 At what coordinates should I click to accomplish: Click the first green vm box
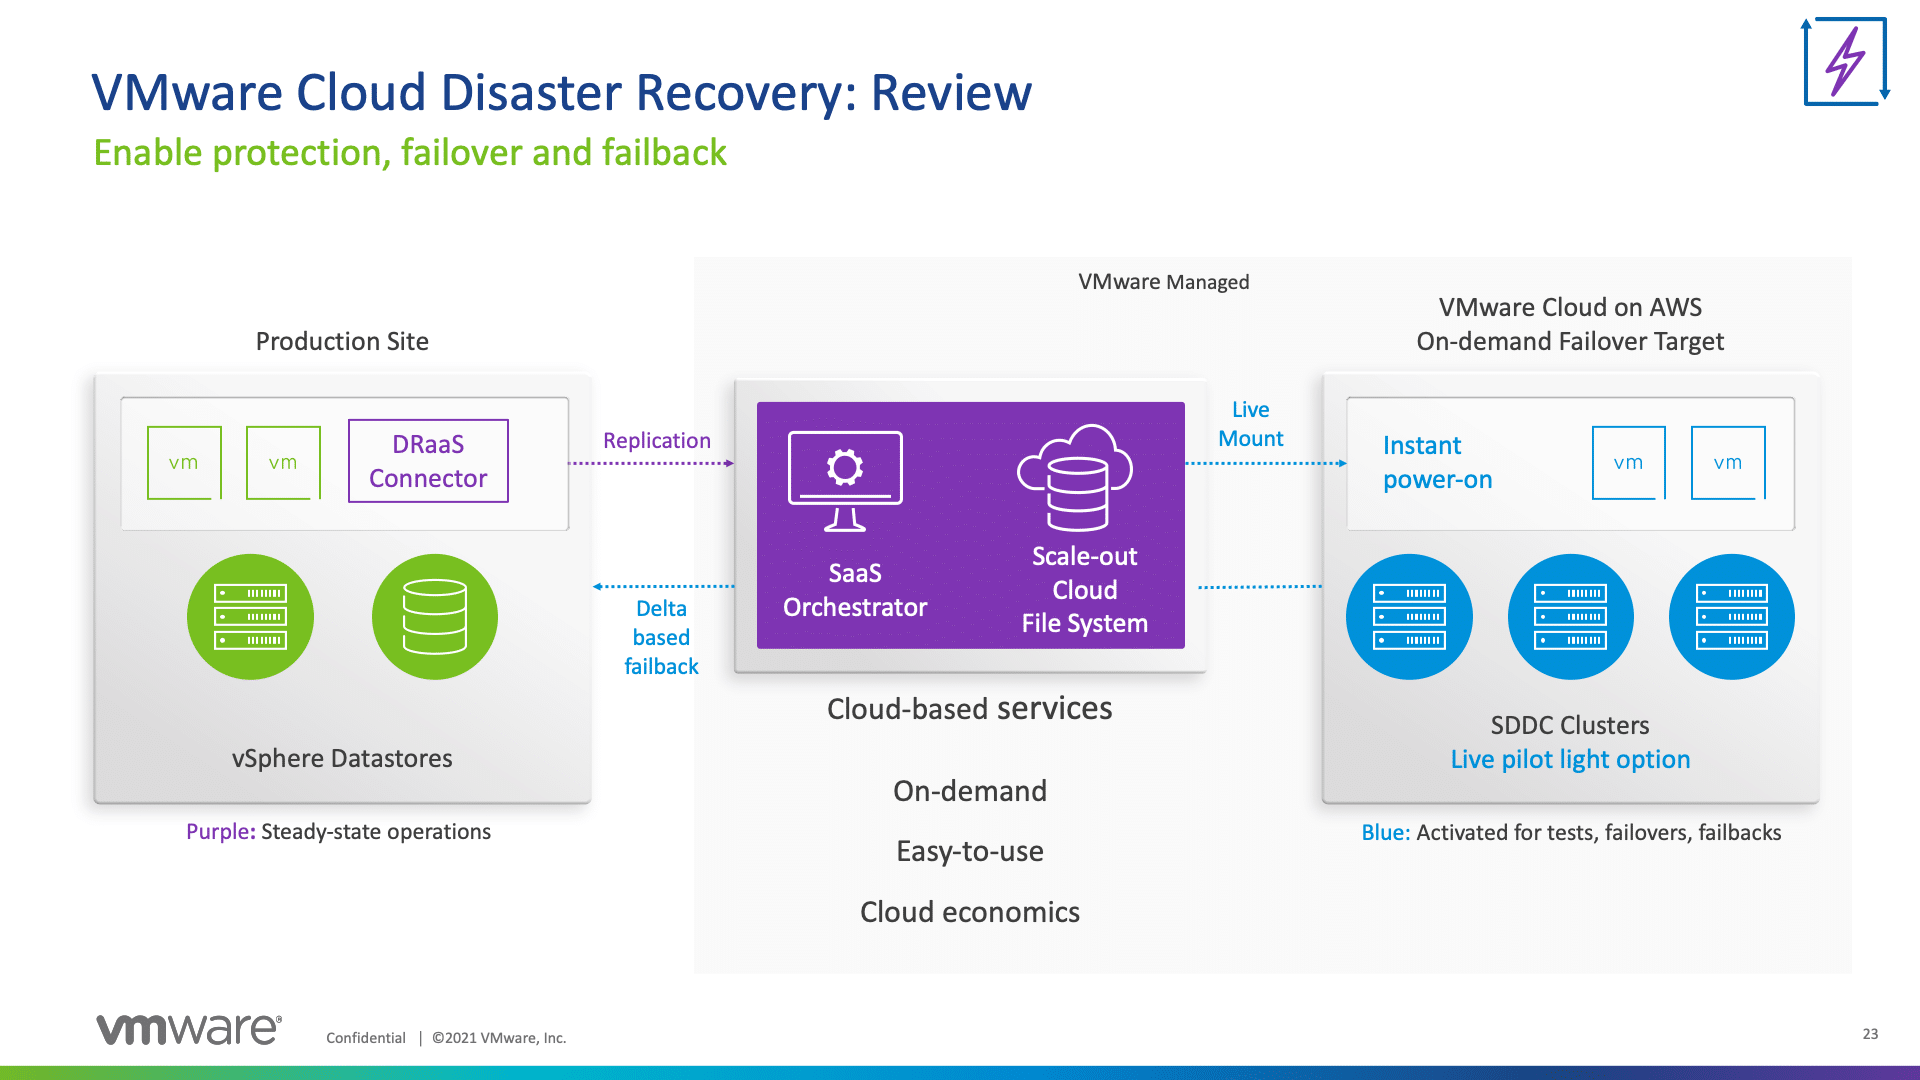pos(184,462)
